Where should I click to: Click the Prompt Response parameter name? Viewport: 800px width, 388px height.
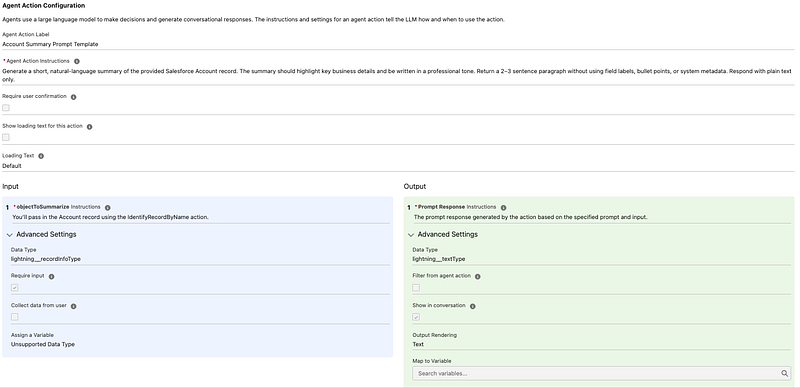(x=441, y=207)
